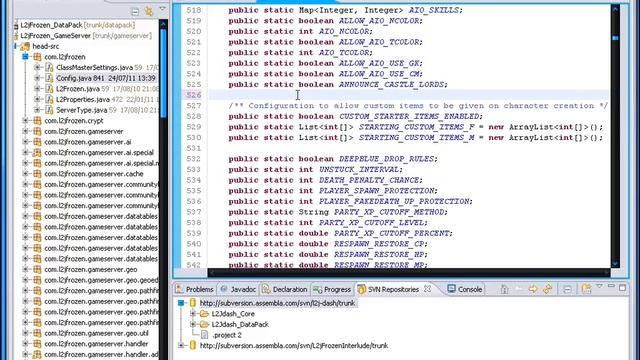Viewport: 640px width, 360px height.
Task: Refresh the SVN Repositories view
Action: tap(547, 289)
